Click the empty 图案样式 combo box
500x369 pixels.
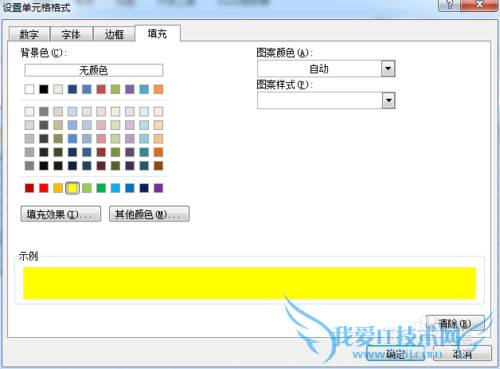coord(326,100)
